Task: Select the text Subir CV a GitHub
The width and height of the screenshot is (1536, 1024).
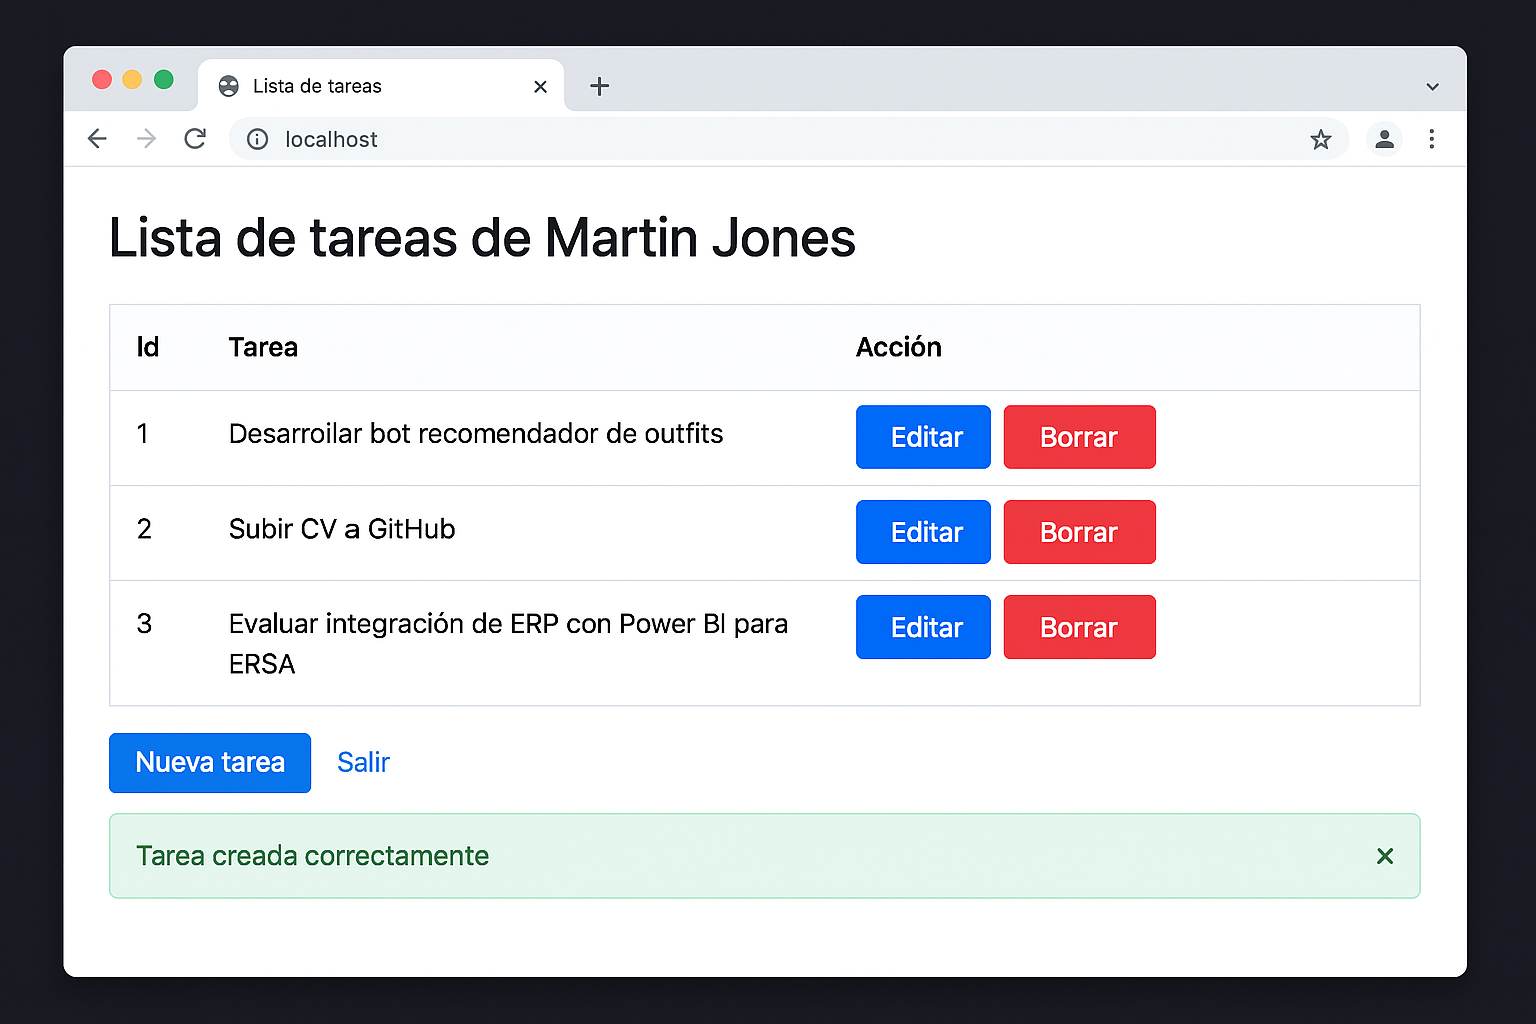Action: click(342, 529)
